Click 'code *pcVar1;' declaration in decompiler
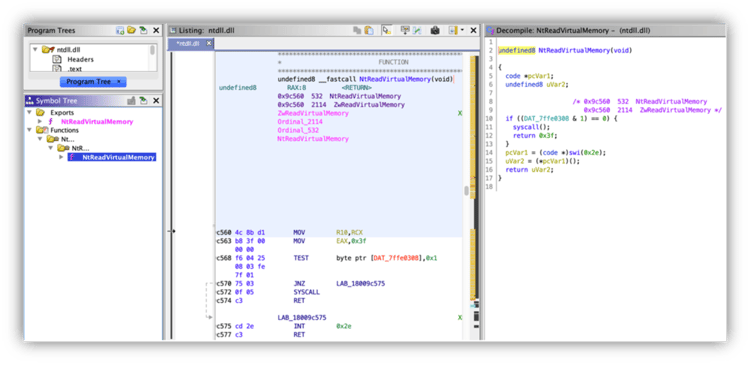 point(529,76)
